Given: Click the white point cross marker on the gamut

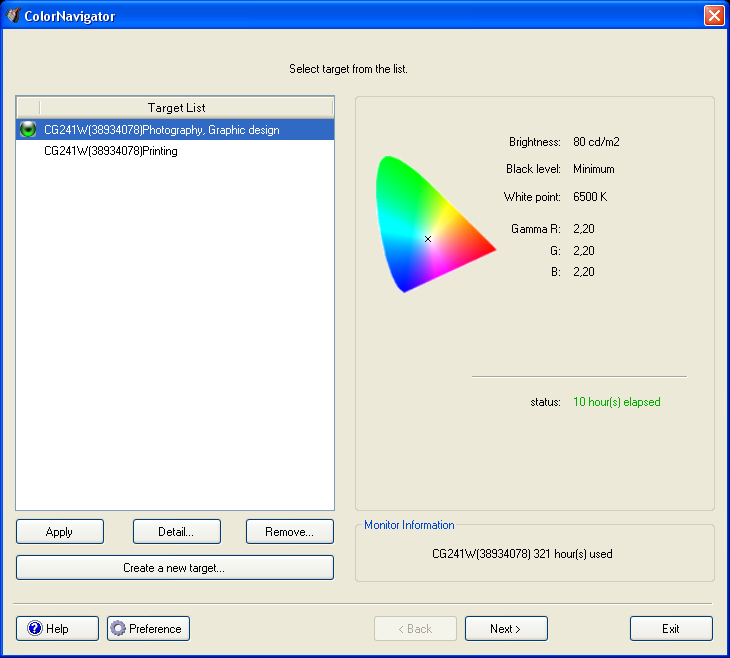Looking at the screenshot, I should click(428, 239).
